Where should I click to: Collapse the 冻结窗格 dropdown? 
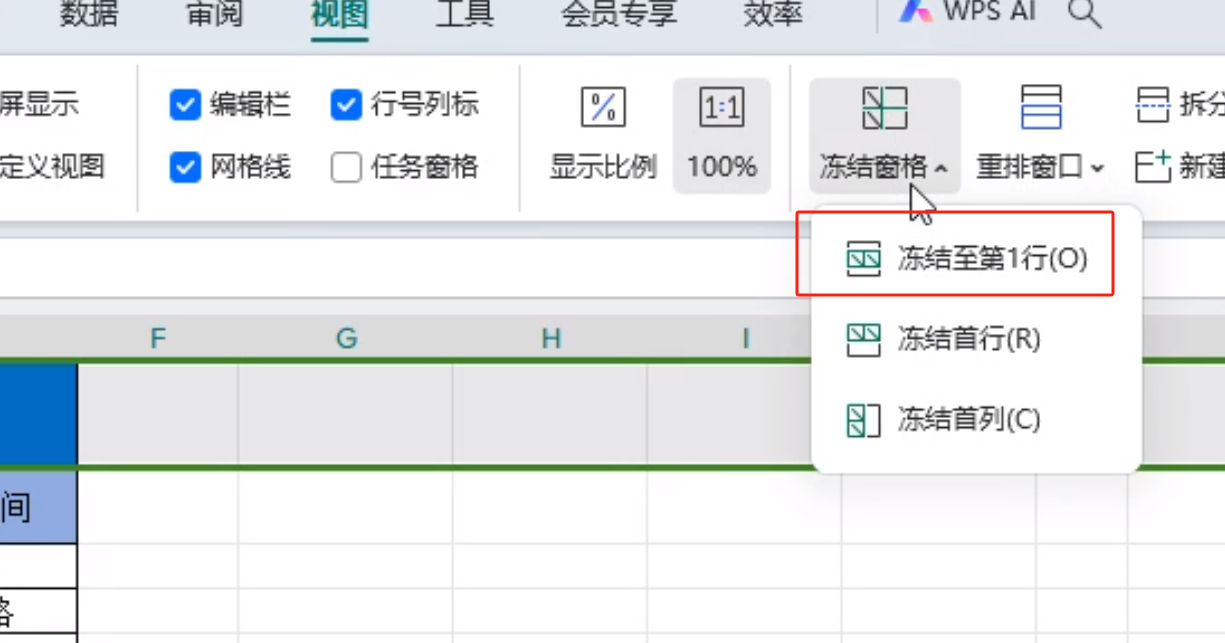click(x=884, y=135)
